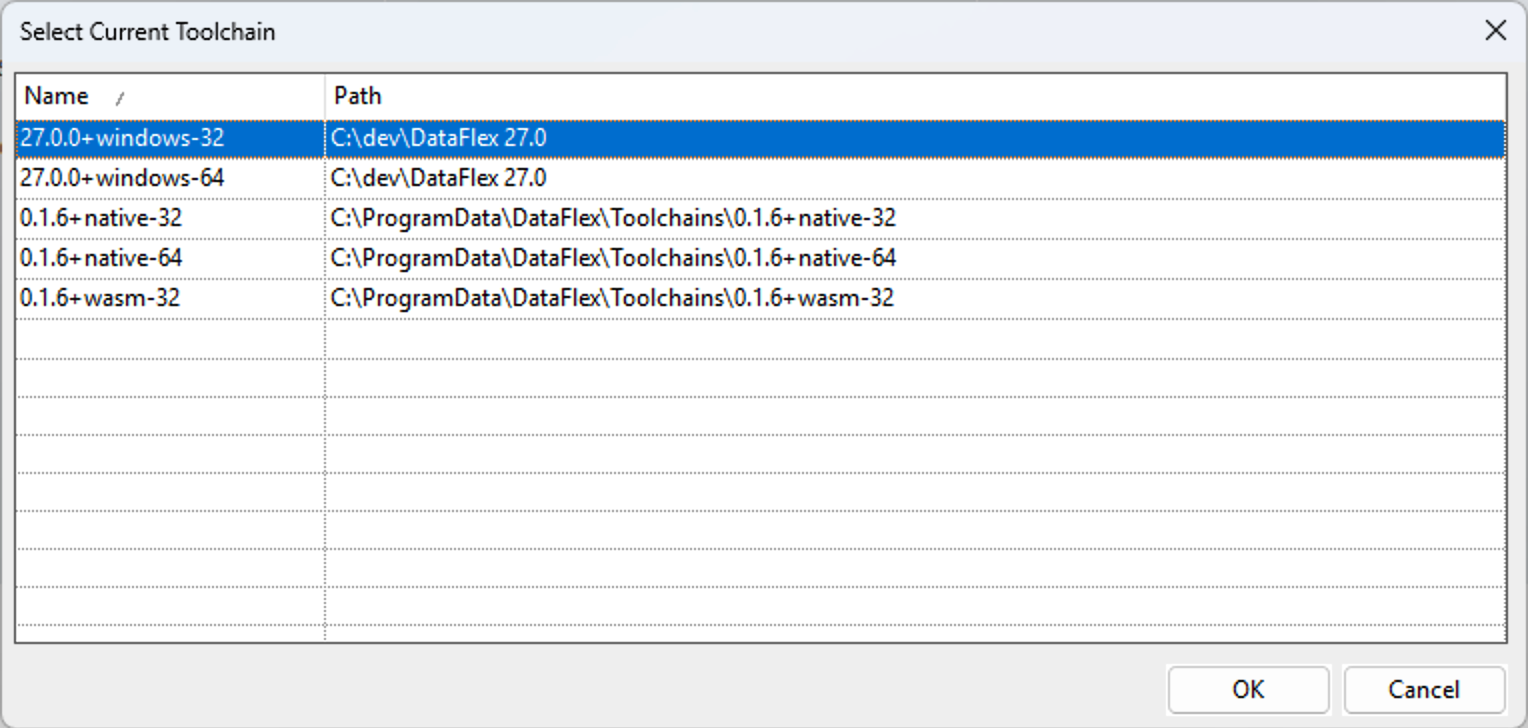Sort the list by Name column header
The height and width of the screenshot is (728, 1528).
tap(170, 96)
